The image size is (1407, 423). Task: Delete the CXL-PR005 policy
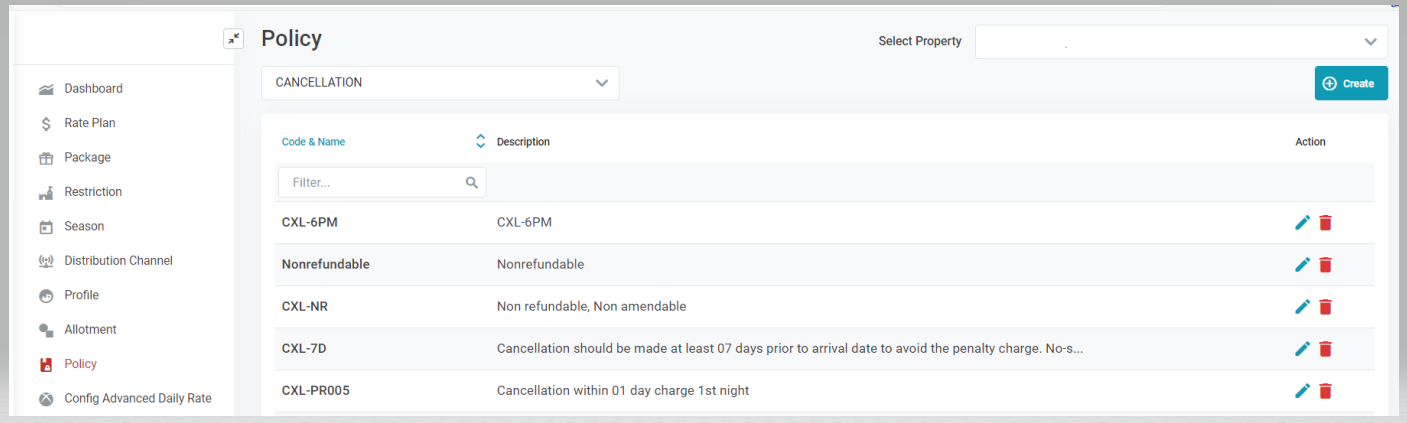coord(1325,390)
